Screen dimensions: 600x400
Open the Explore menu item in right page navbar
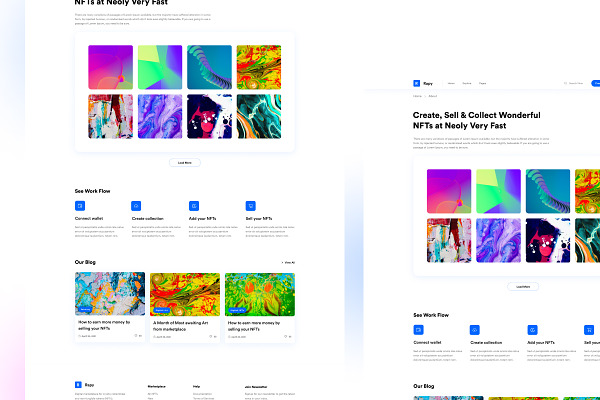(x=466, y=83)
